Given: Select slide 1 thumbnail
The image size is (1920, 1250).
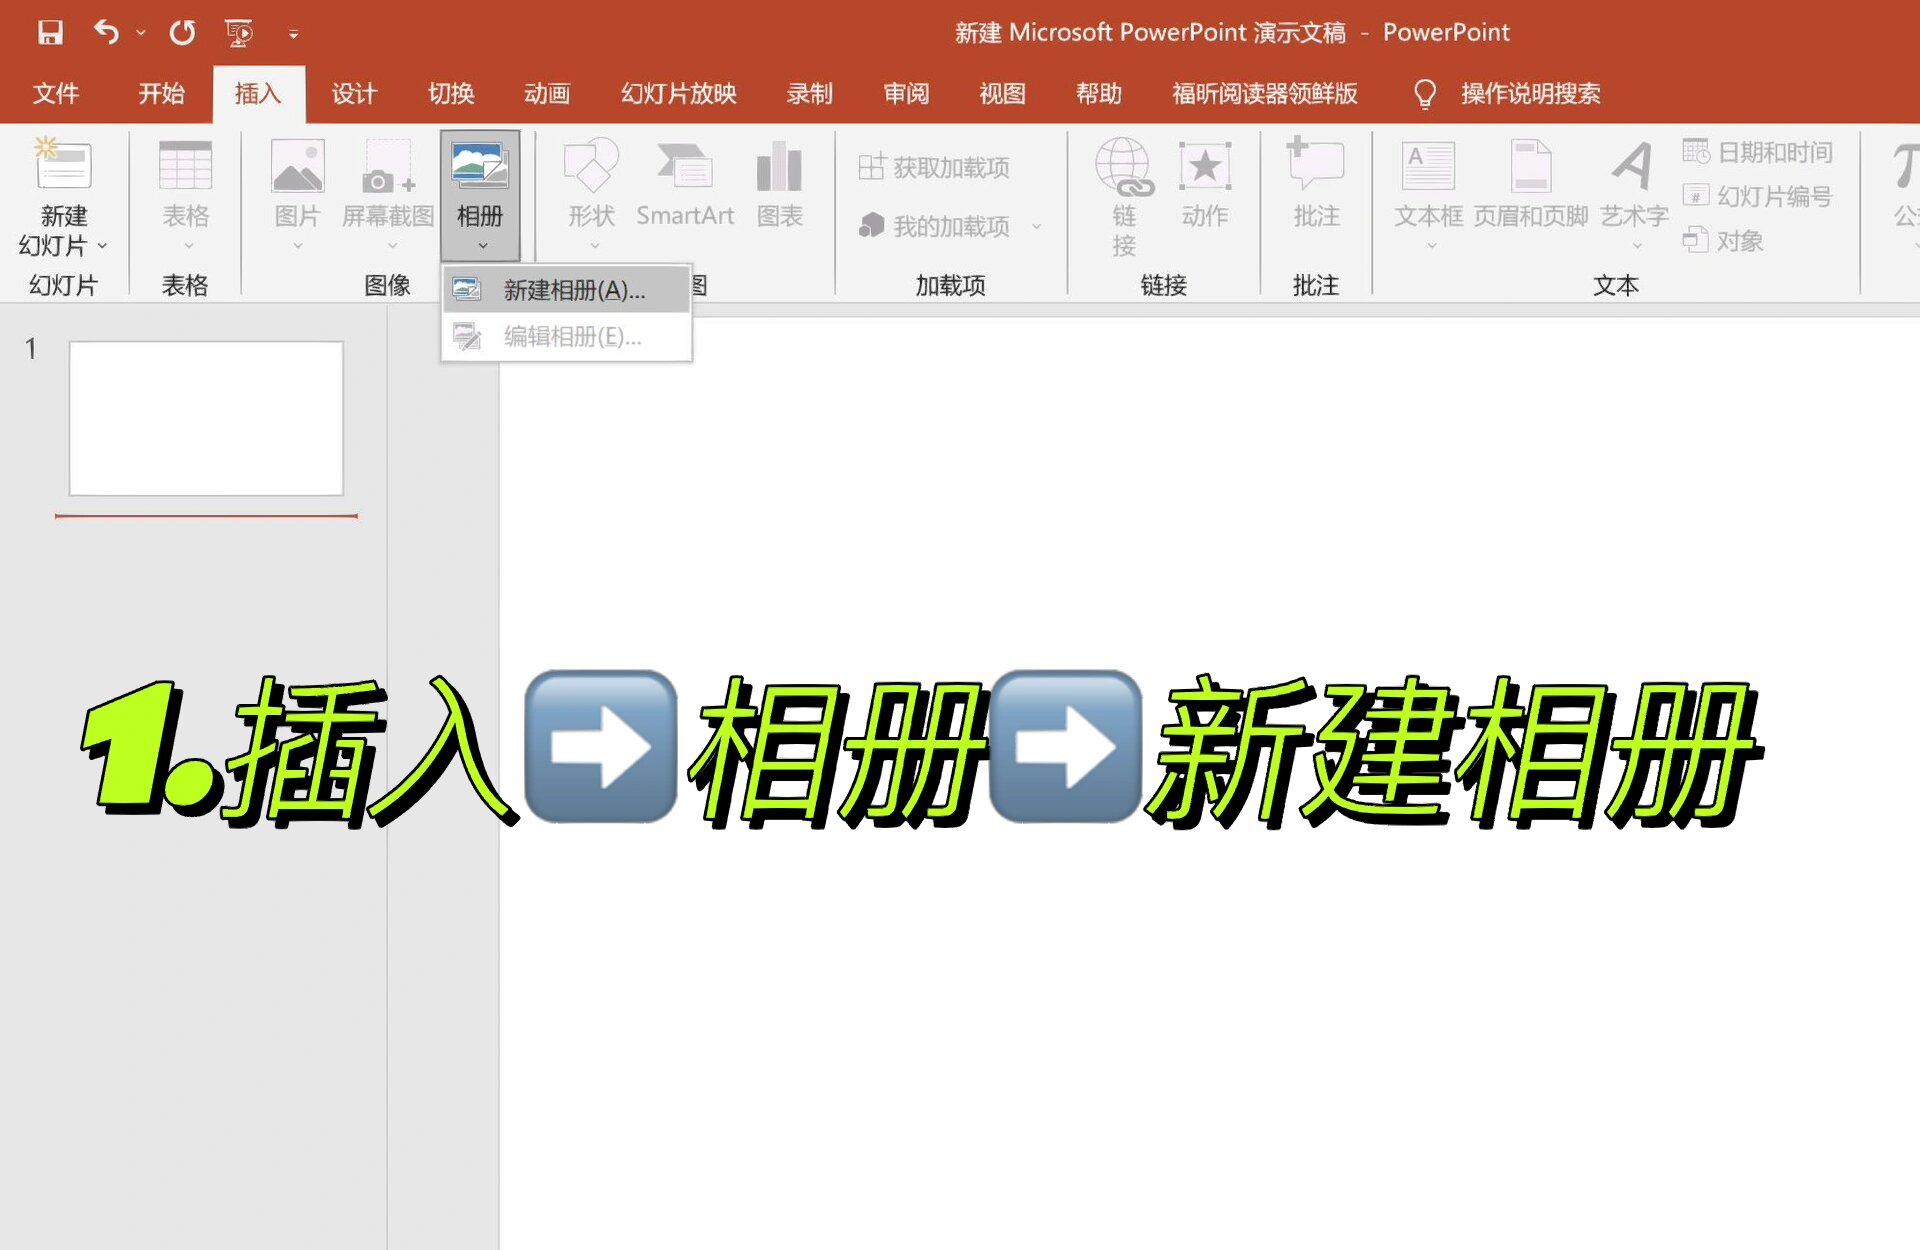Looking at the screenshot, I should (206, 418).
